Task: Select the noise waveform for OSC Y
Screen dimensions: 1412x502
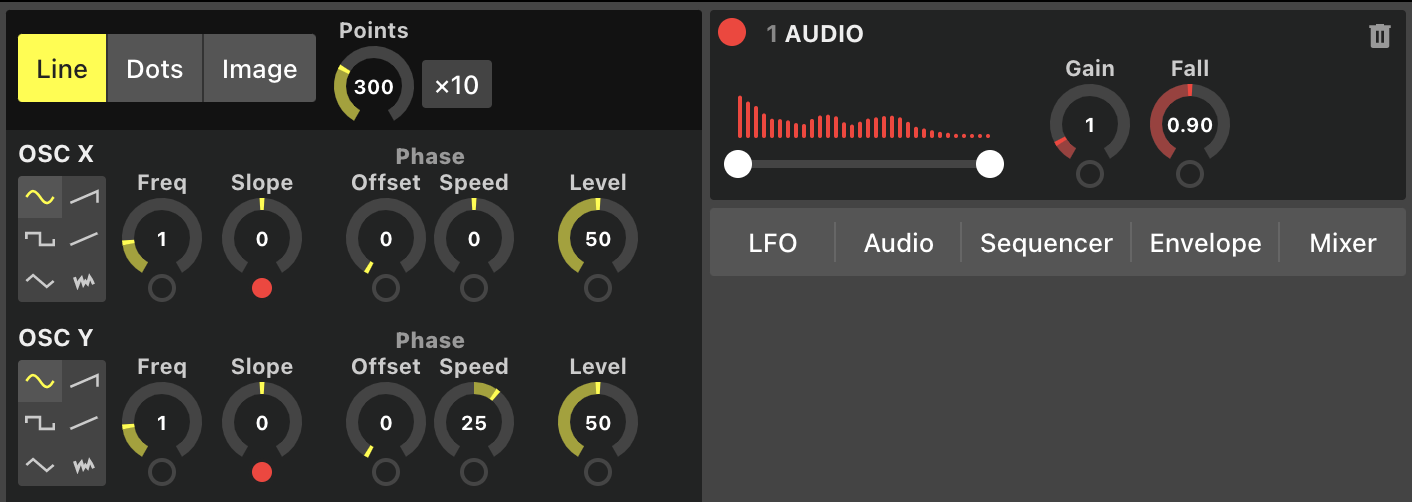Action: 84,465
